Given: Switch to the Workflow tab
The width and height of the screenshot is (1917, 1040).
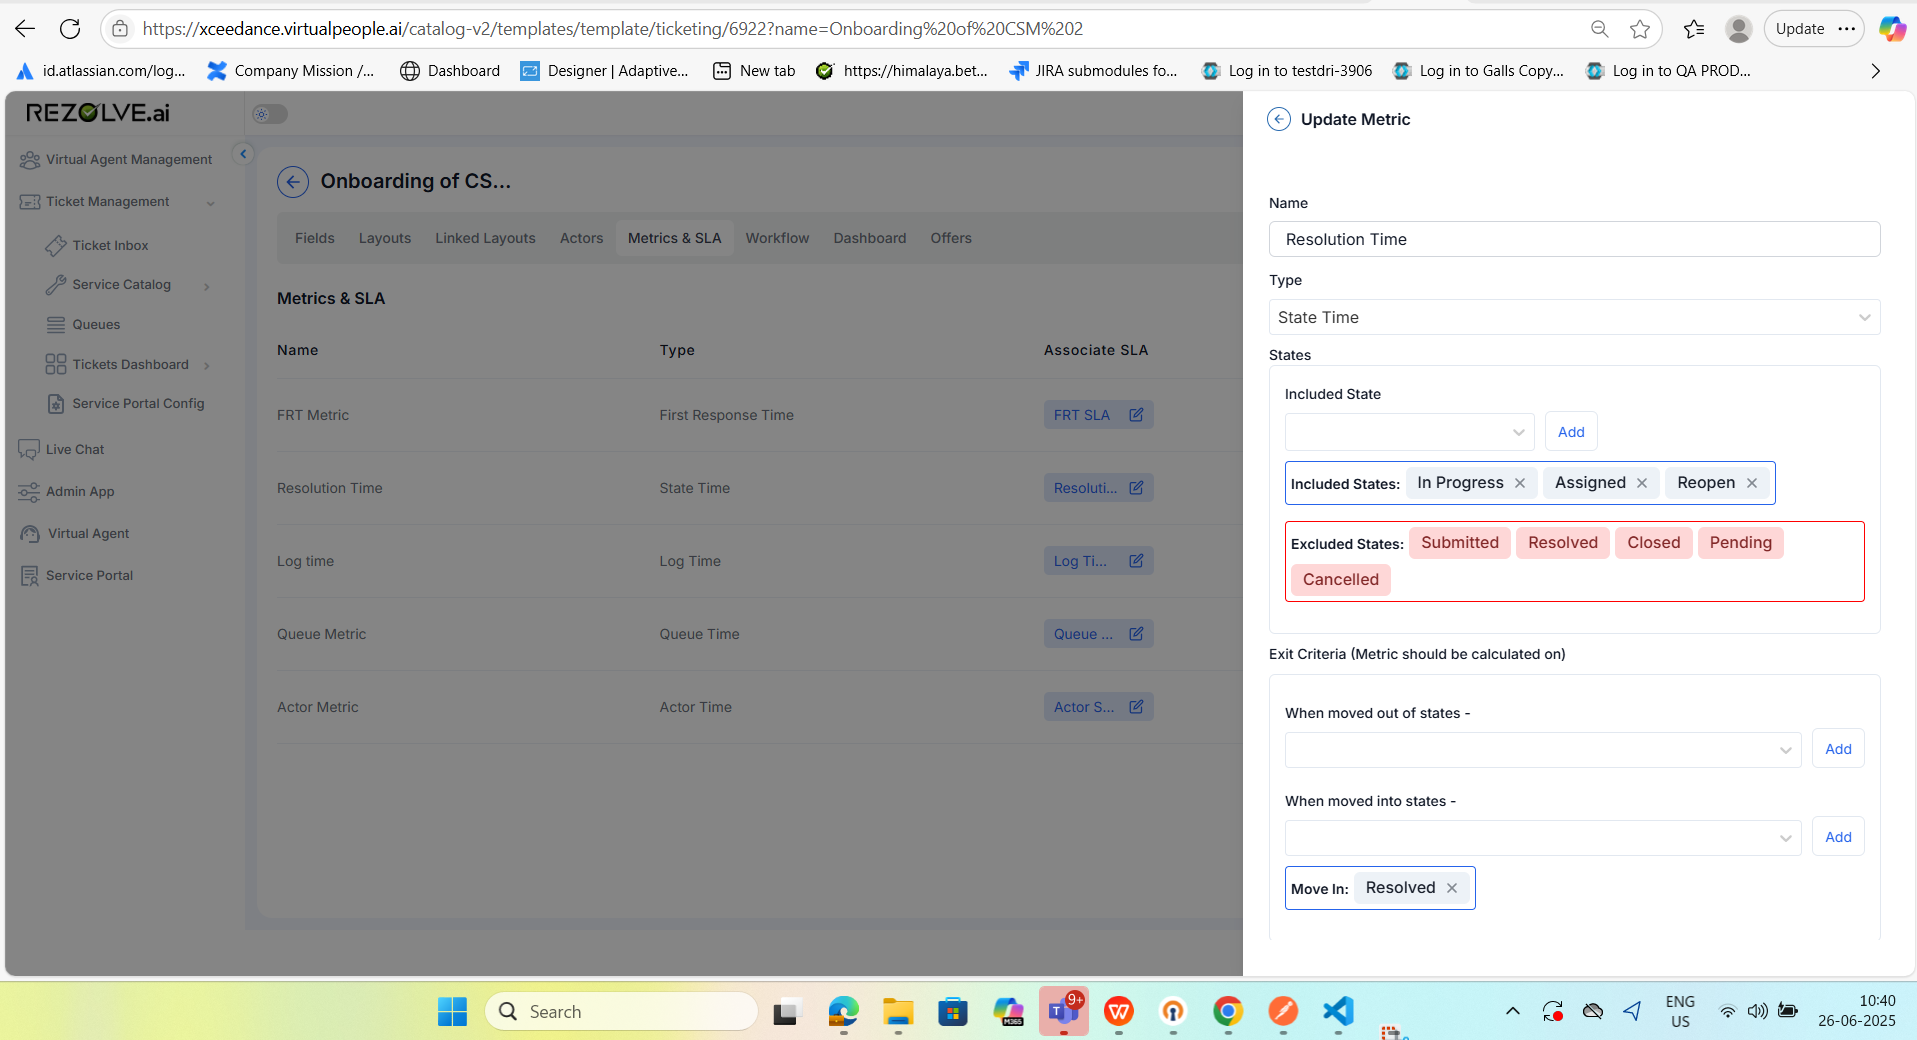Looking at the screenshot, I should click(x=777, y=238).
